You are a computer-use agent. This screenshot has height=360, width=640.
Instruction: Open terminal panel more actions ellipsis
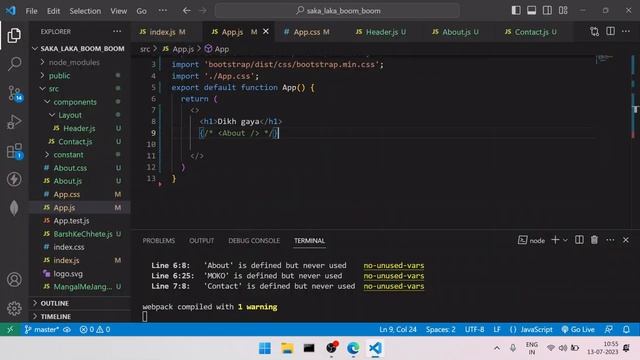610,240
